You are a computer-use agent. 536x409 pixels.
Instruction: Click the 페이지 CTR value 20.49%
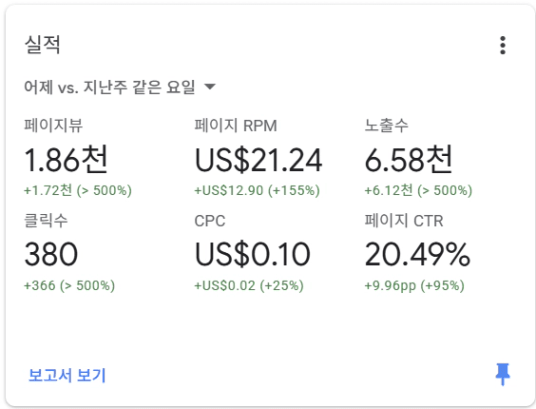coord(418,254)
